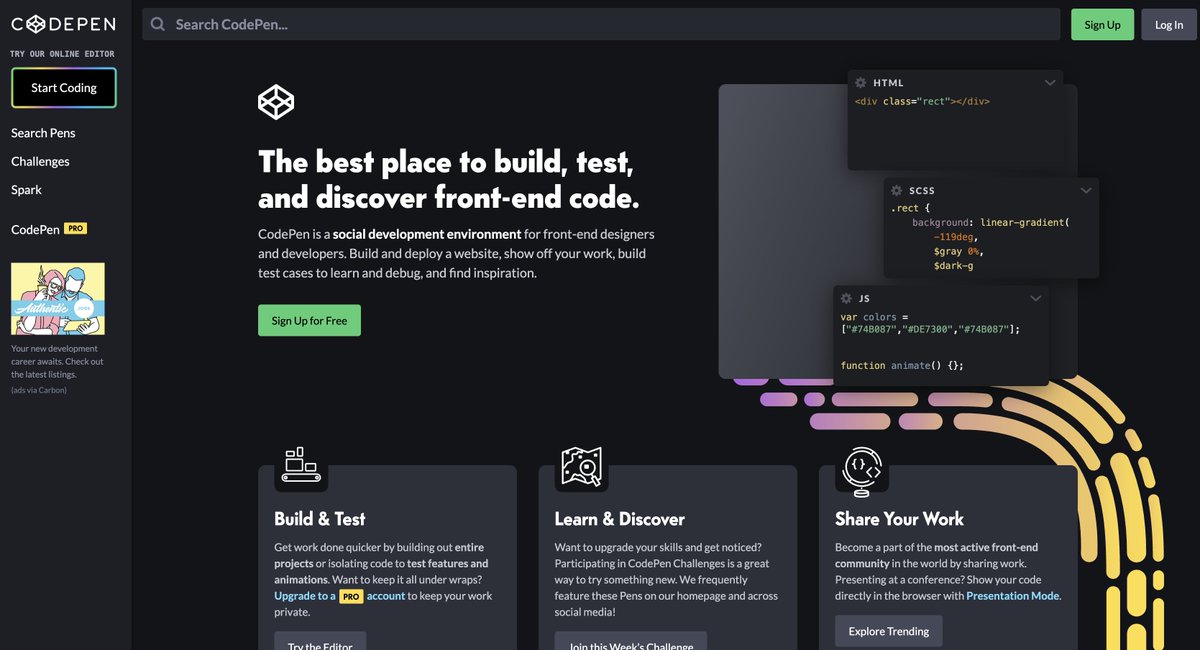Click the CodePen logo in header
Screen dimensions: 1200x650
click(x=63, y=24)
